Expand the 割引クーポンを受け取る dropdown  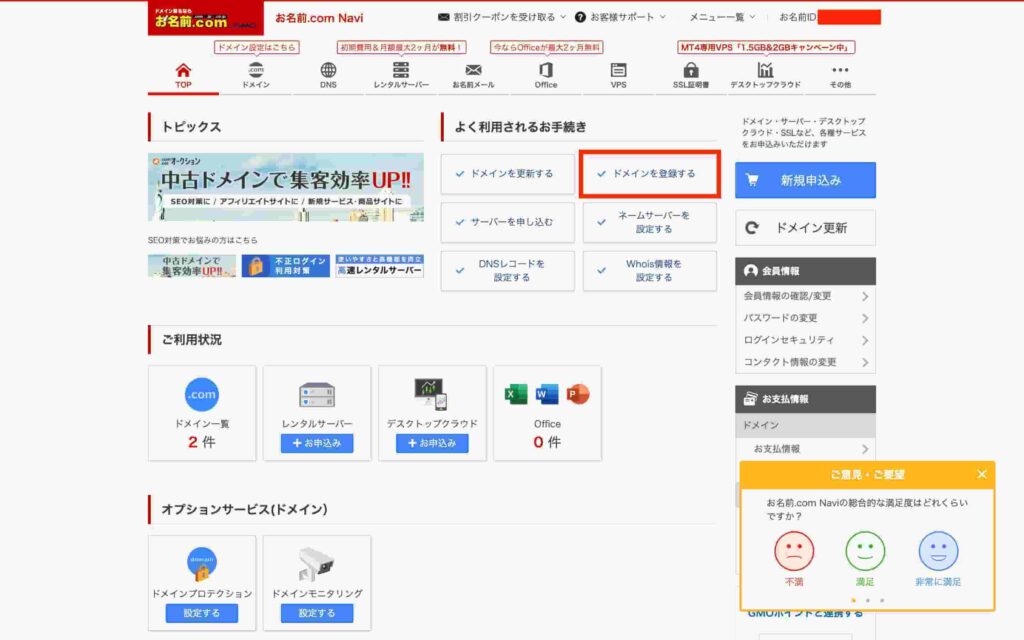click(502, 17)
